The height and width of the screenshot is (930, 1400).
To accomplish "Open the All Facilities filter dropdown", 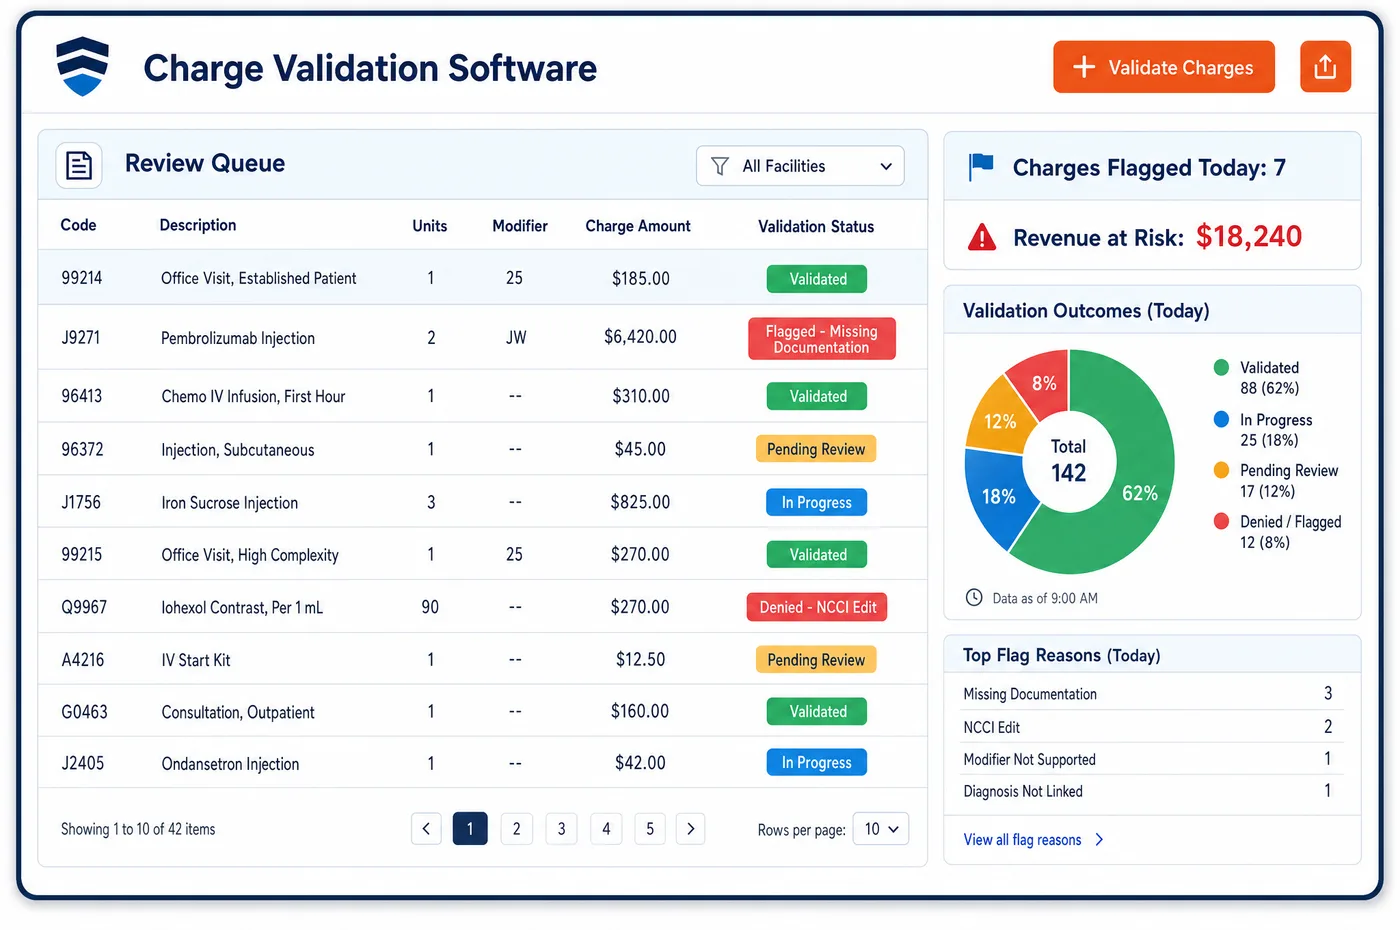I will pos(800,166).
